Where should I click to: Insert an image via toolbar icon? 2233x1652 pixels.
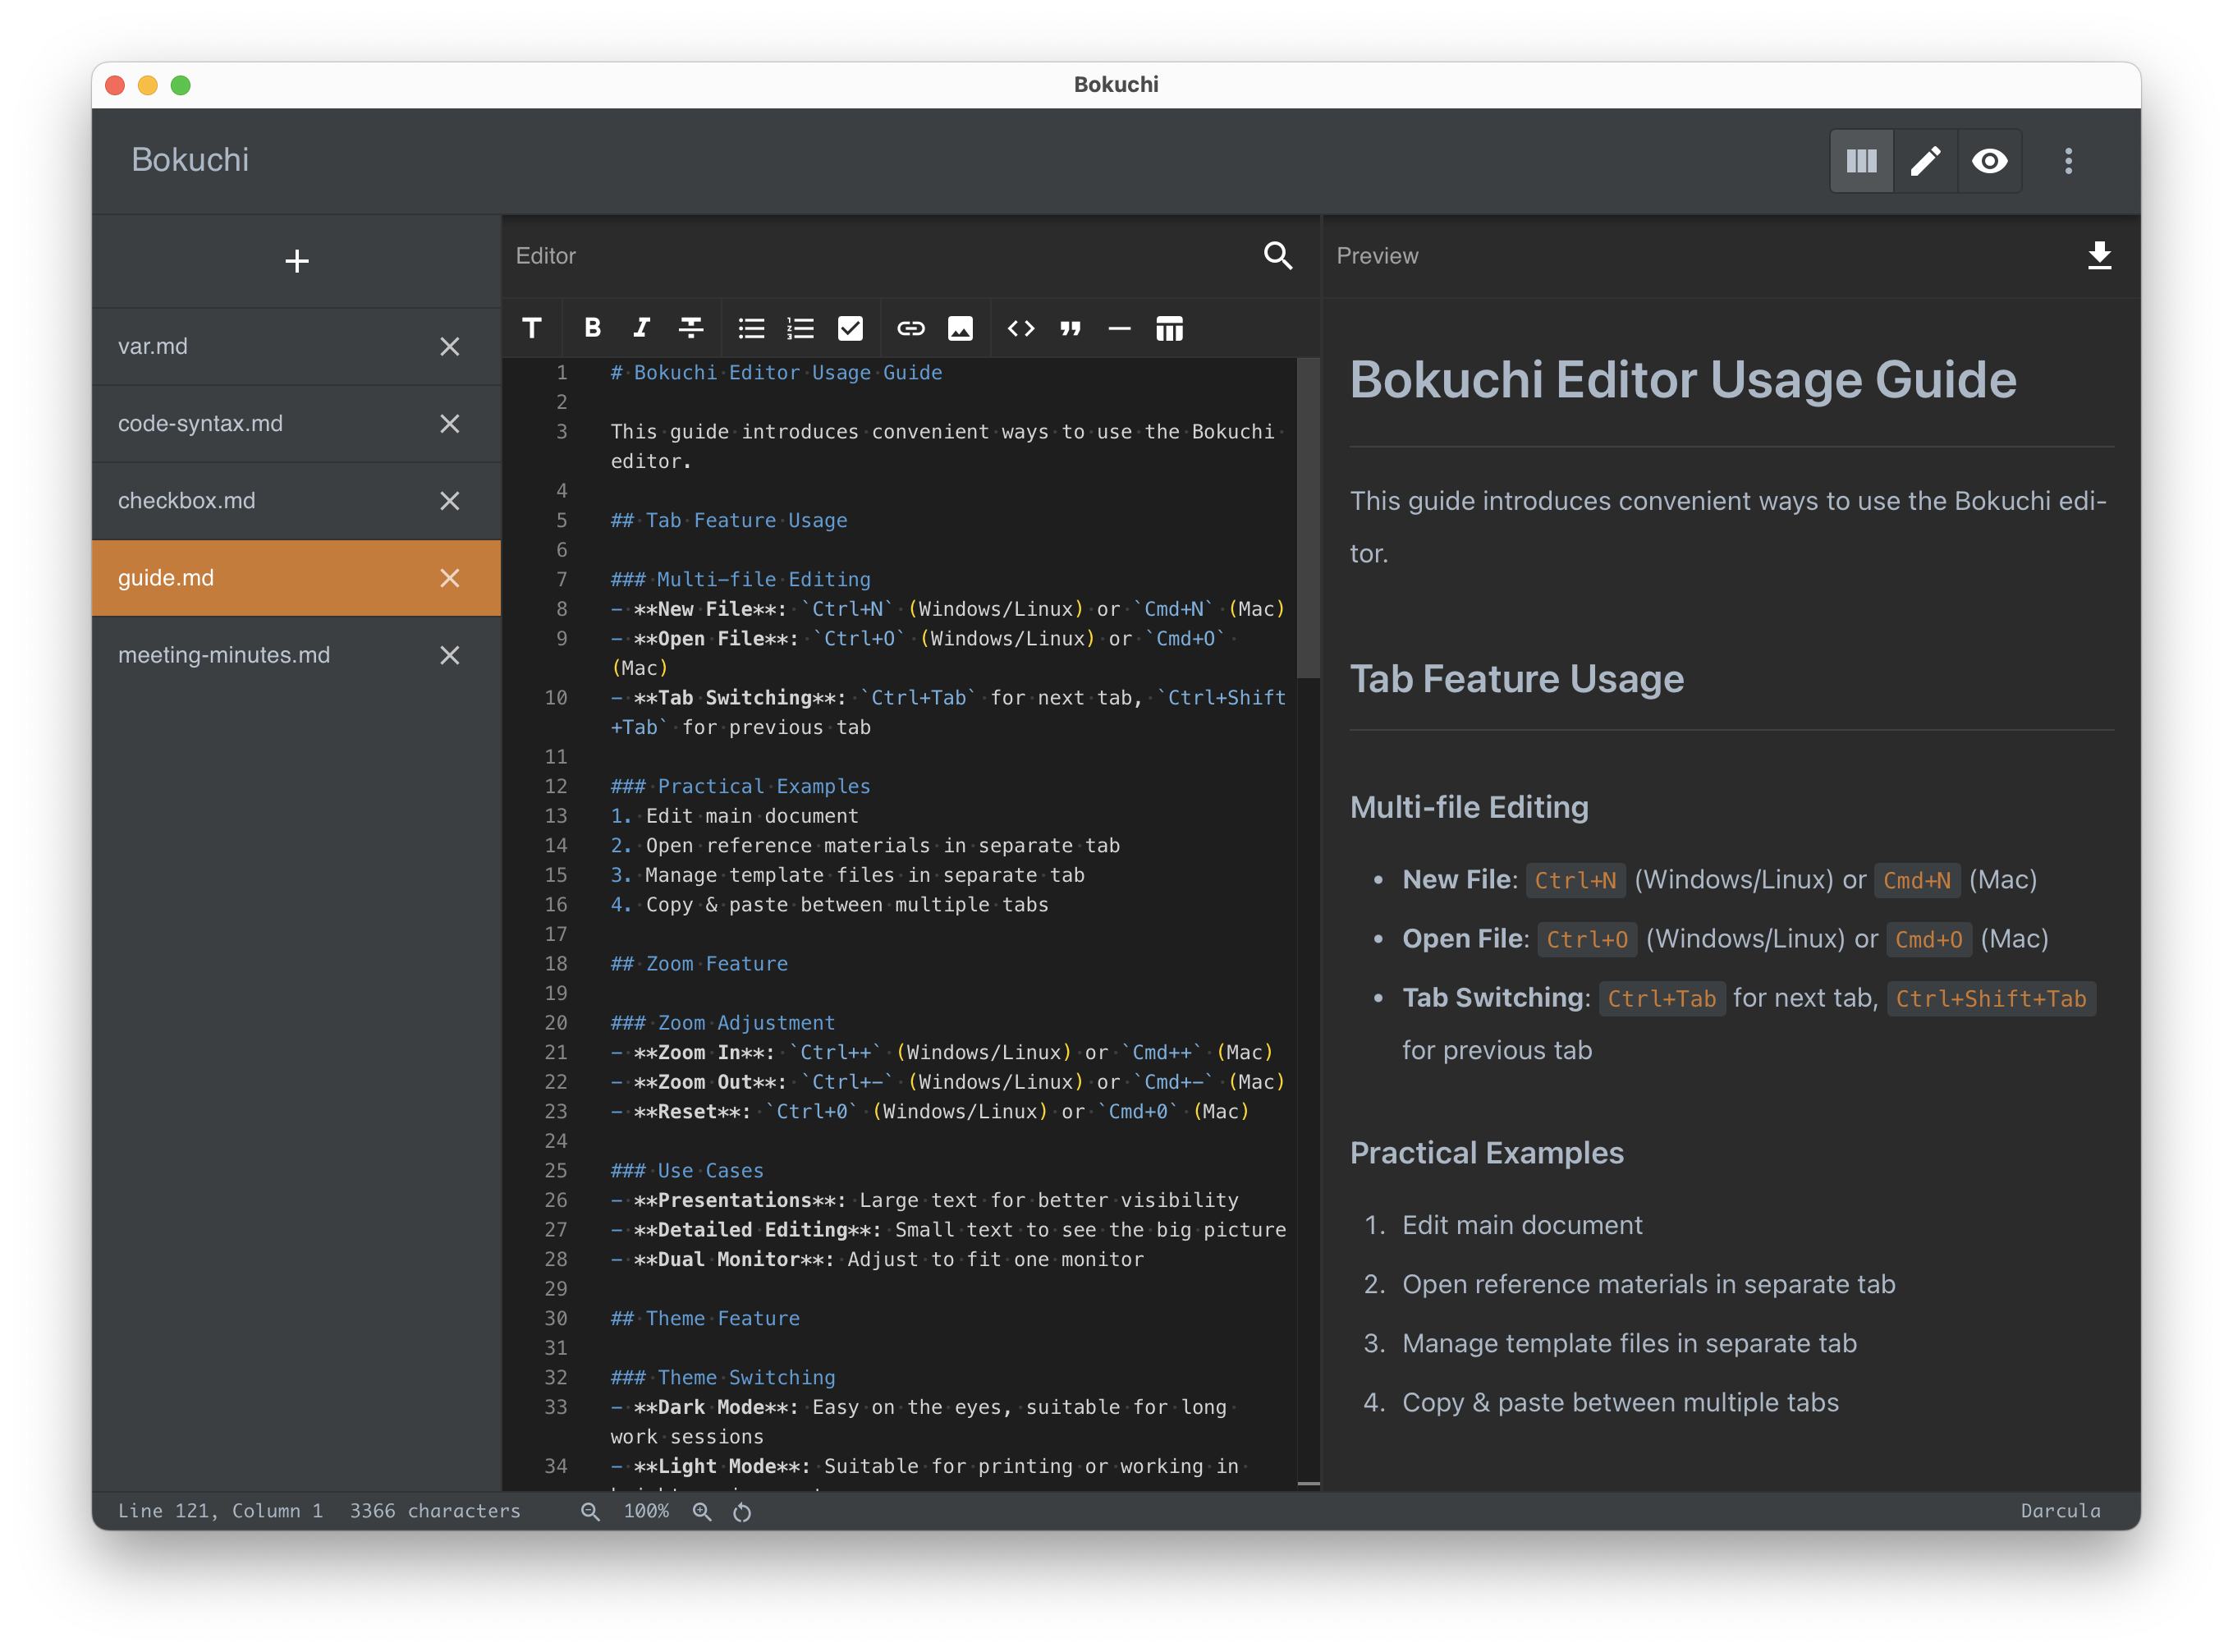[960, 328]
